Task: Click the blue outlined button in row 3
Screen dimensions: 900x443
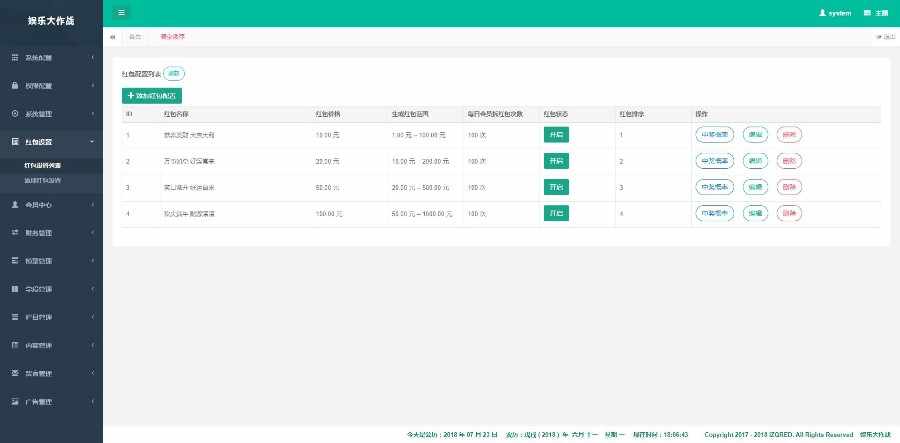Action: tap(715, 187)
